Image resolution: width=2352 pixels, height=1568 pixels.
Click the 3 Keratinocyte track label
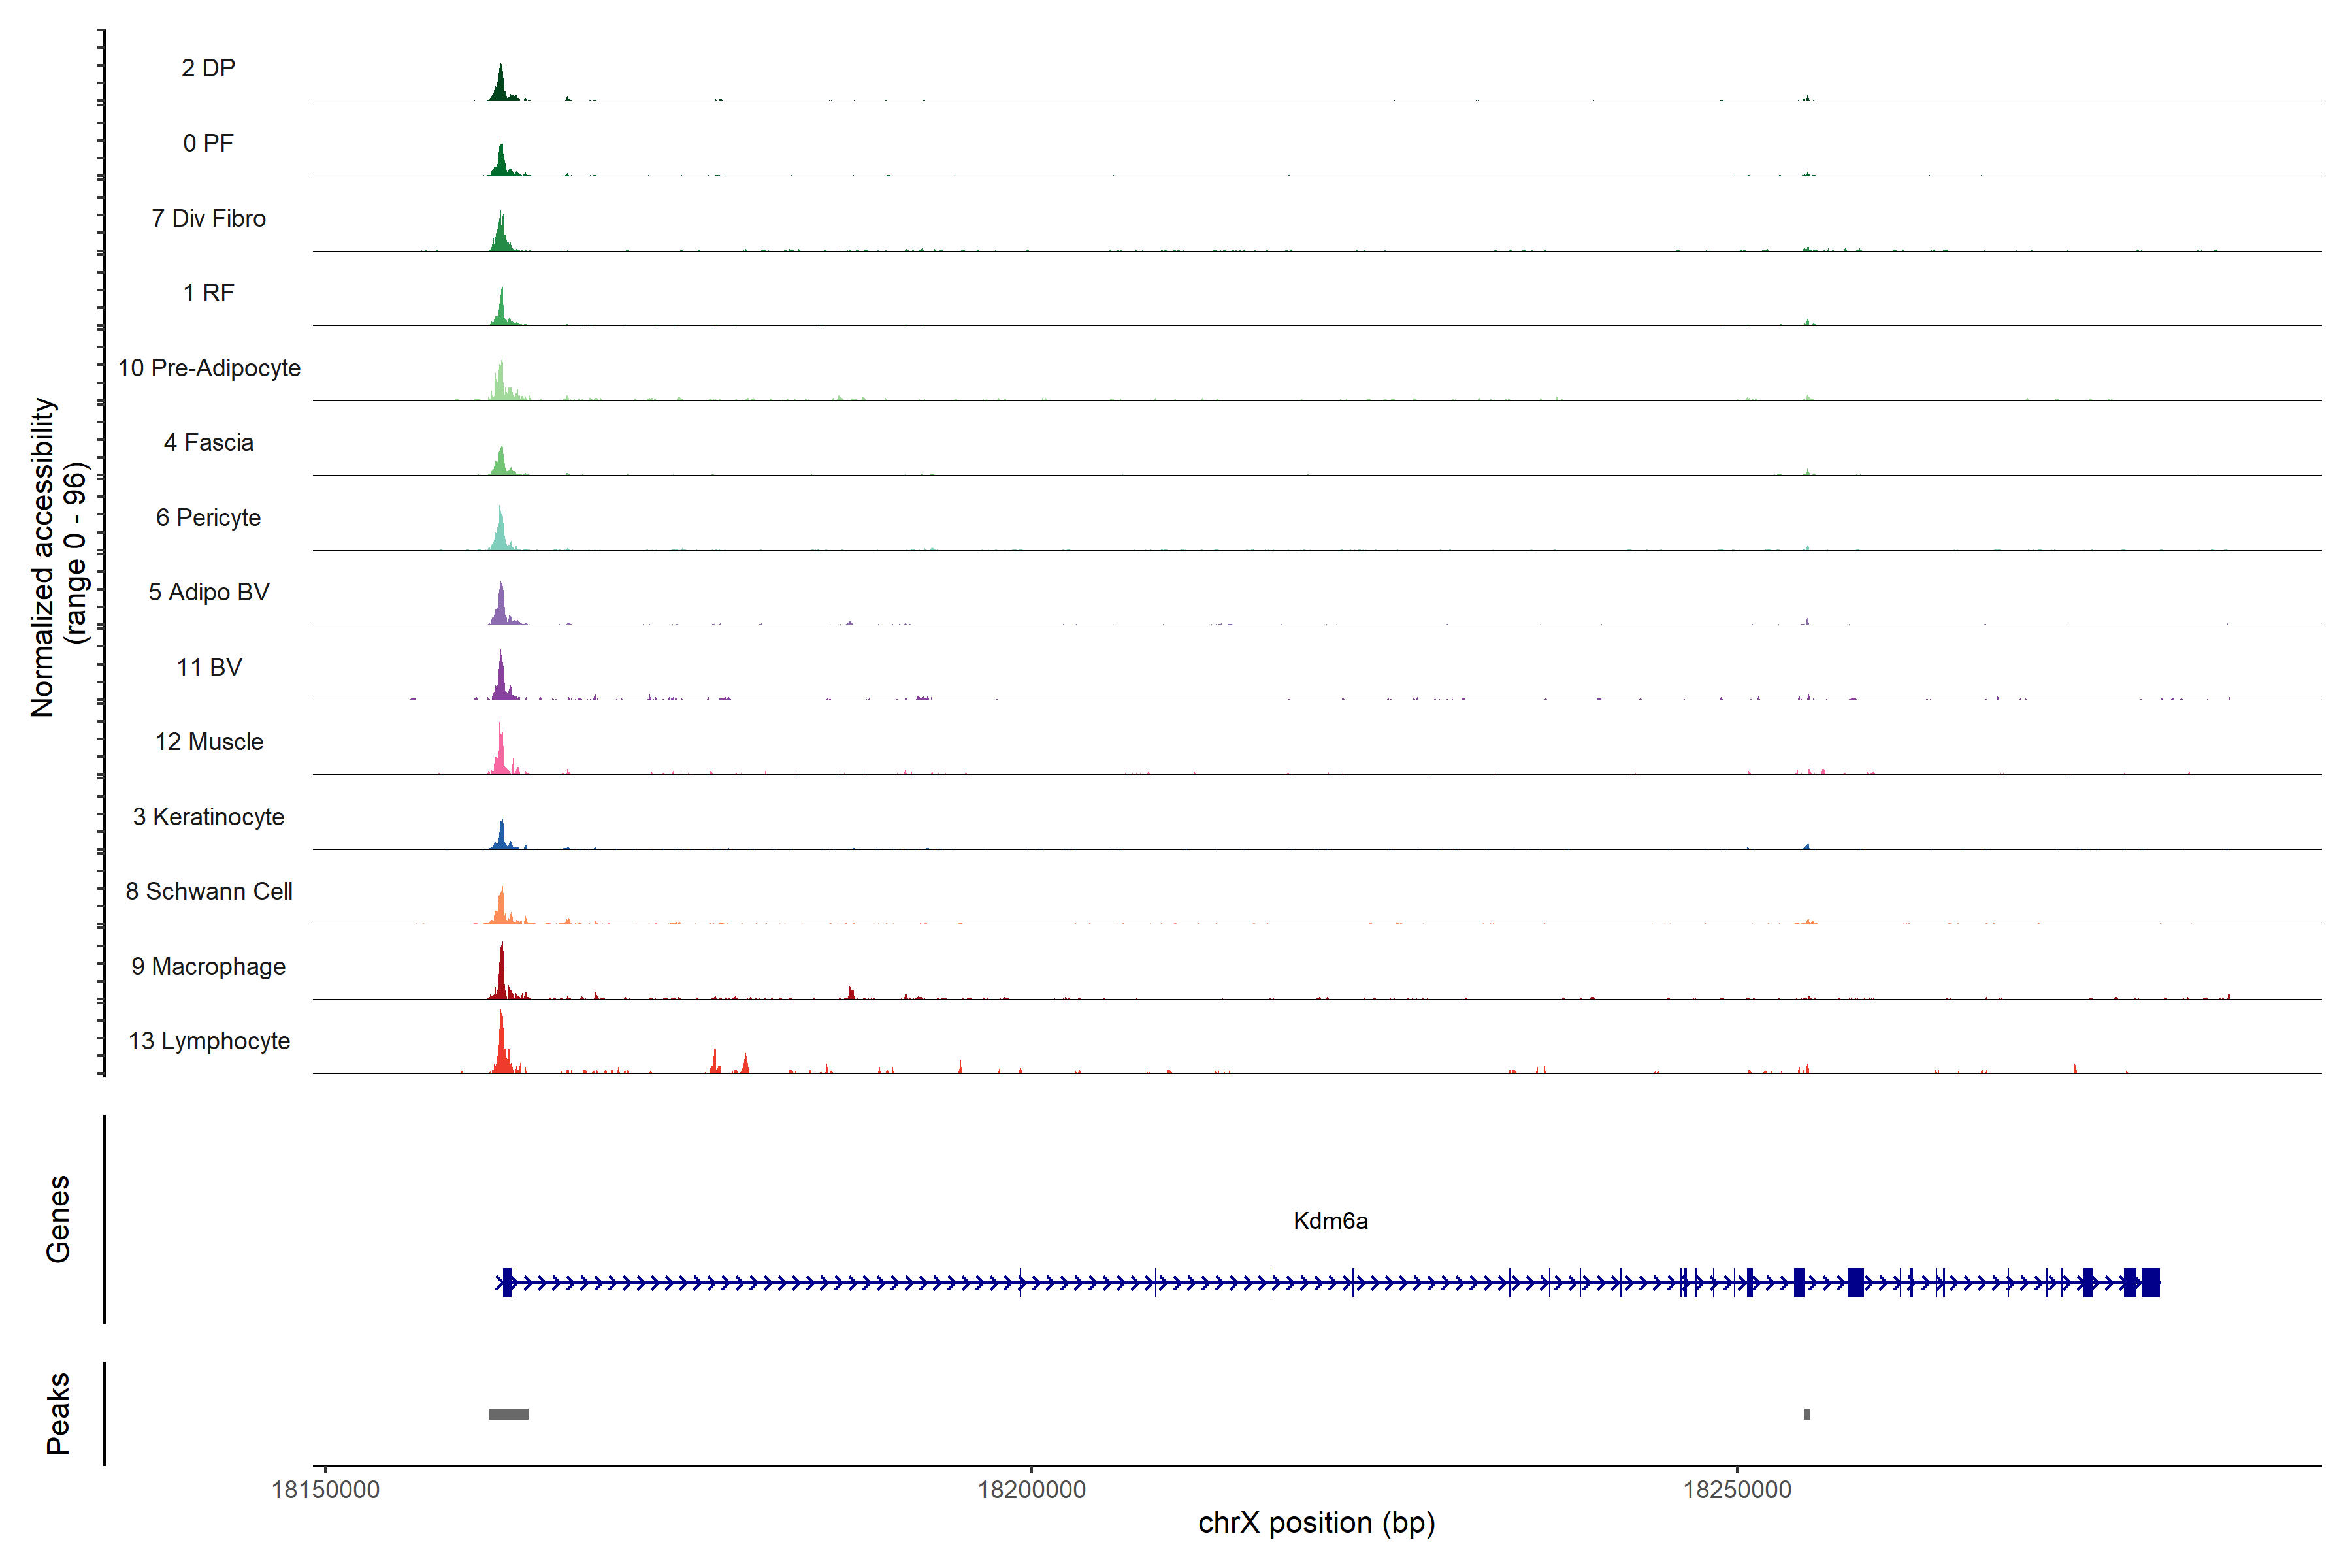208,817
